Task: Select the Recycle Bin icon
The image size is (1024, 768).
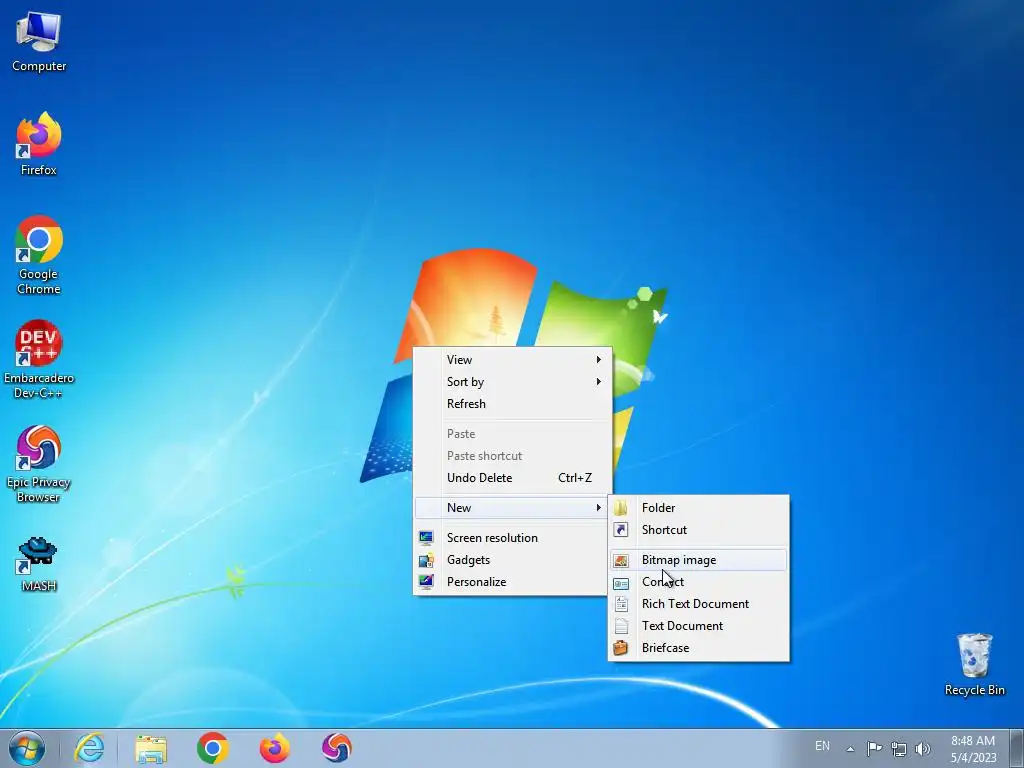Action: [x=974, y=664]
